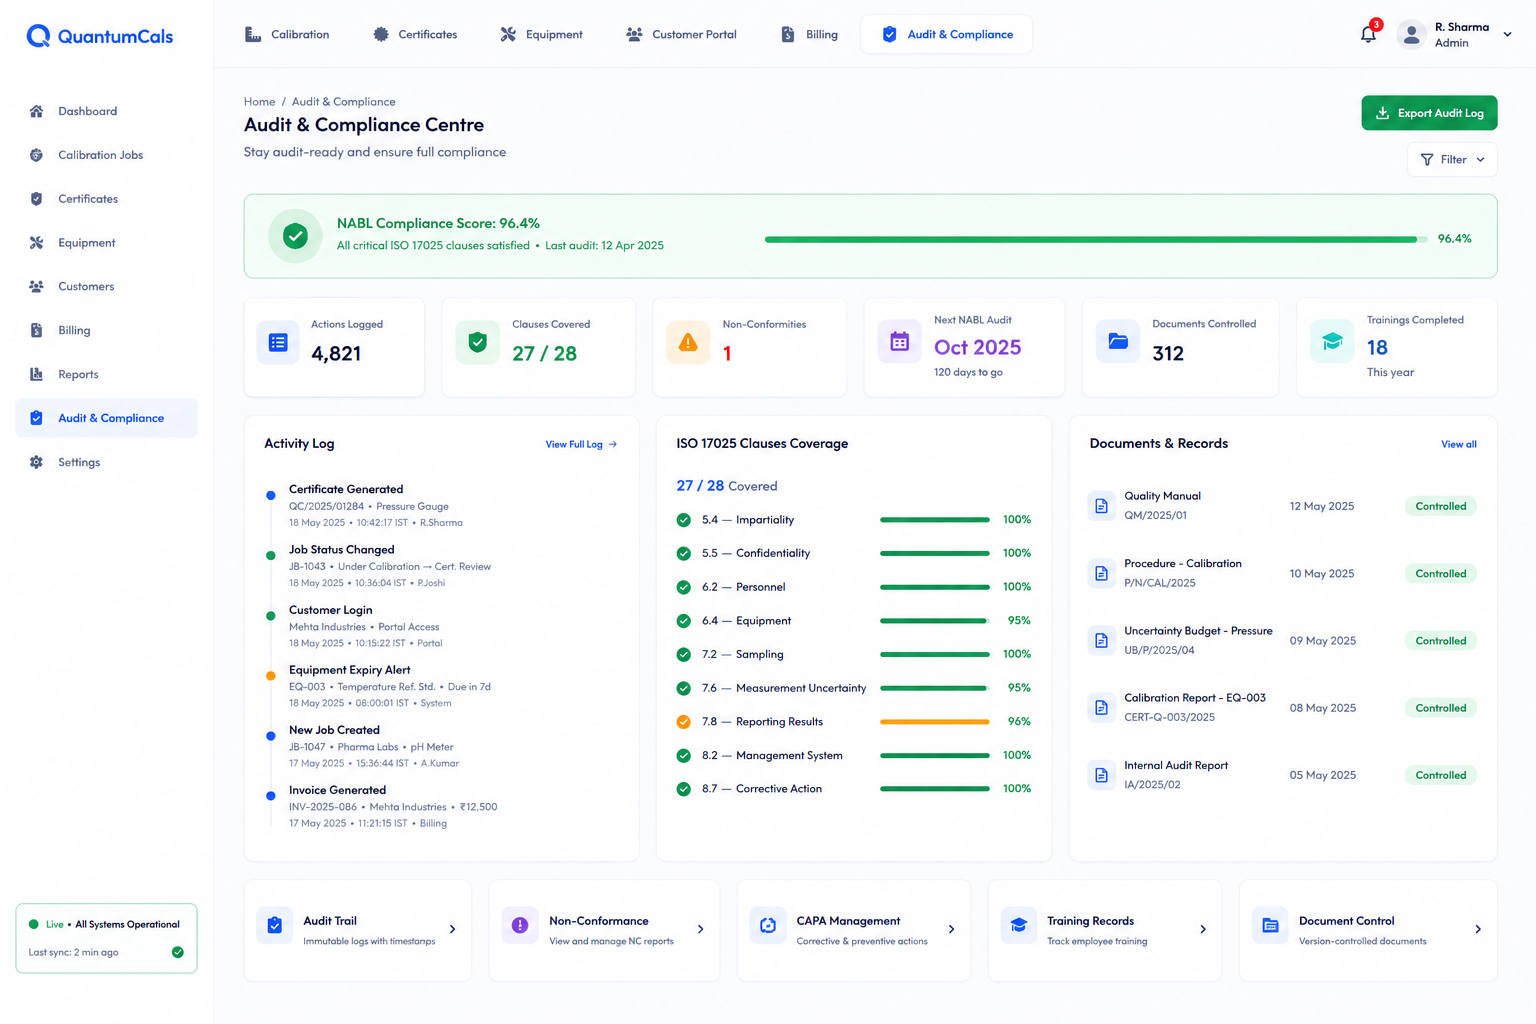
Task: Click the QuantumCals logo
Action: click(x=99, y=36)
